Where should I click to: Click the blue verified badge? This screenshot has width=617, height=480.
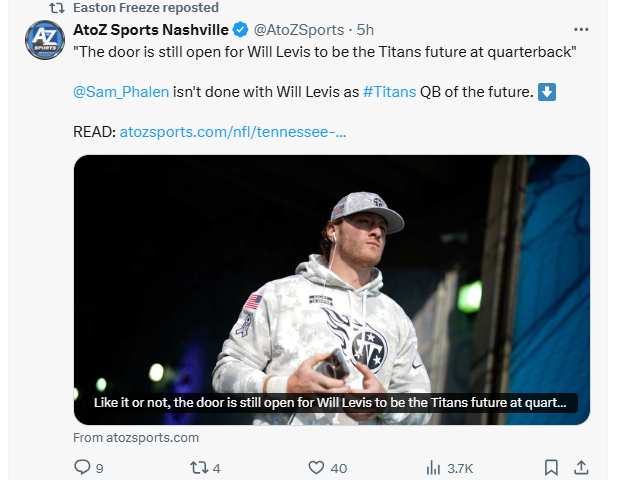(241, 29)
